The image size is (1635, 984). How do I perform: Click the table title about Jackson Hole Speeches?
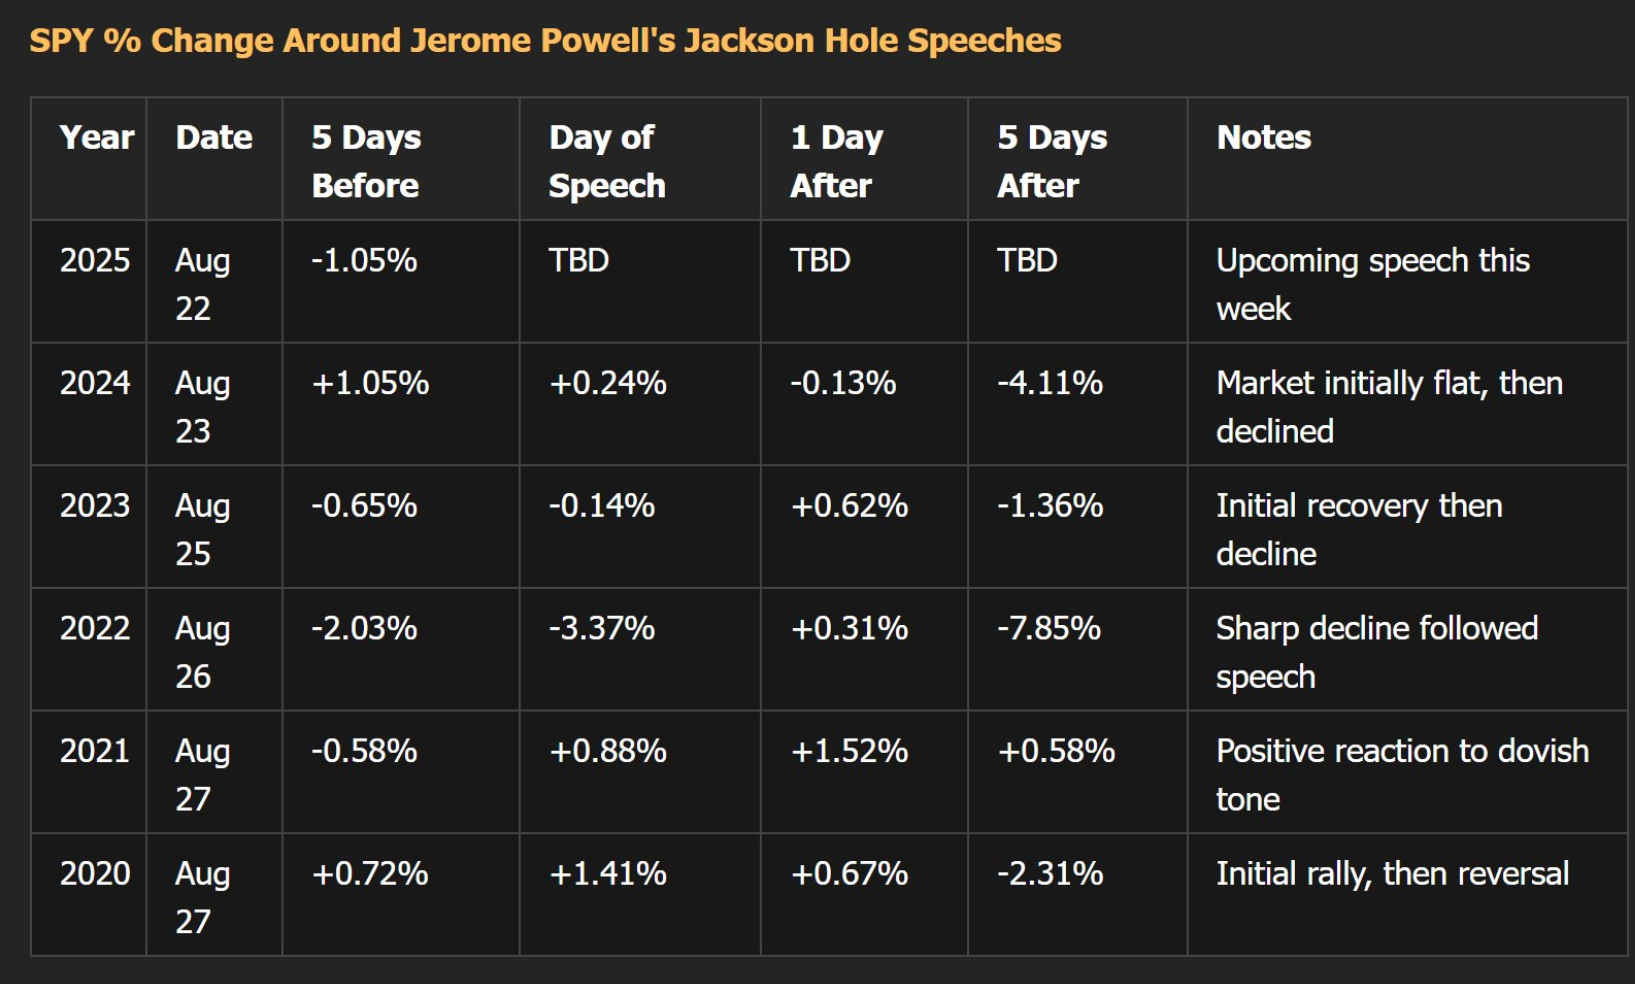click(545, 40)
